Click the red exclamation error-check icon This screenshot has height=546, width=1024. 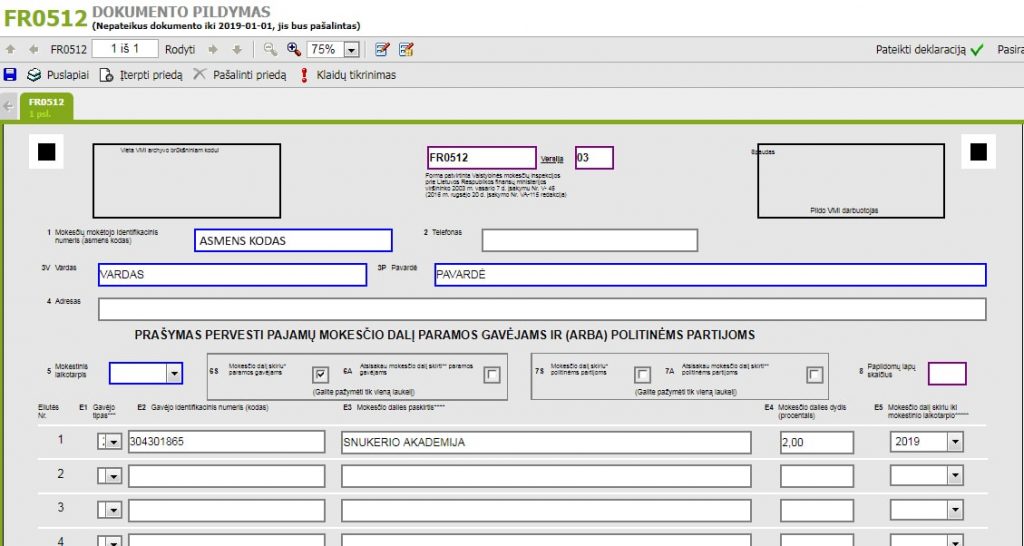(304, 75)
